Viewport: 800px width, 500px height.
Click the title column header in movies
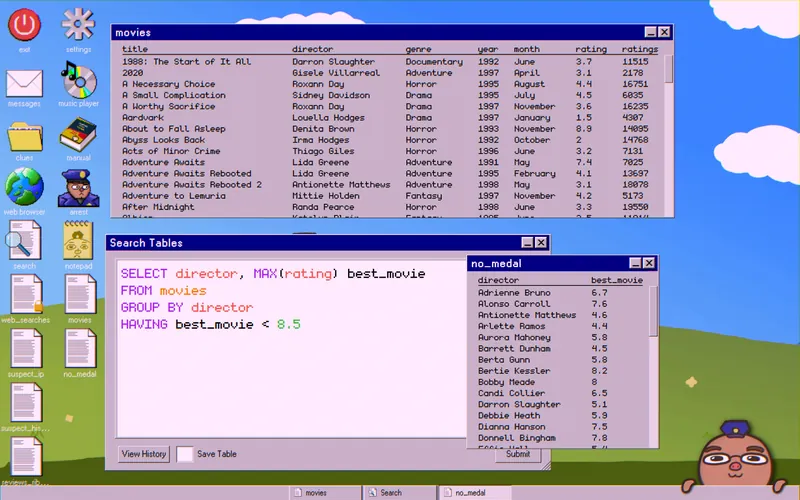pos(135,49)
